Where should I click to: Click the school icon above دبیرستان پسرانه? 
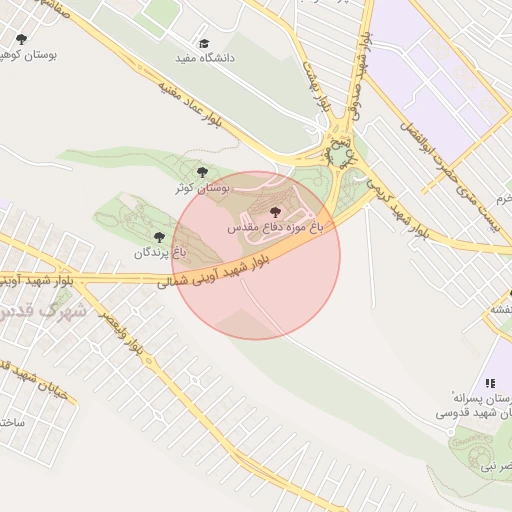[490, 383]
